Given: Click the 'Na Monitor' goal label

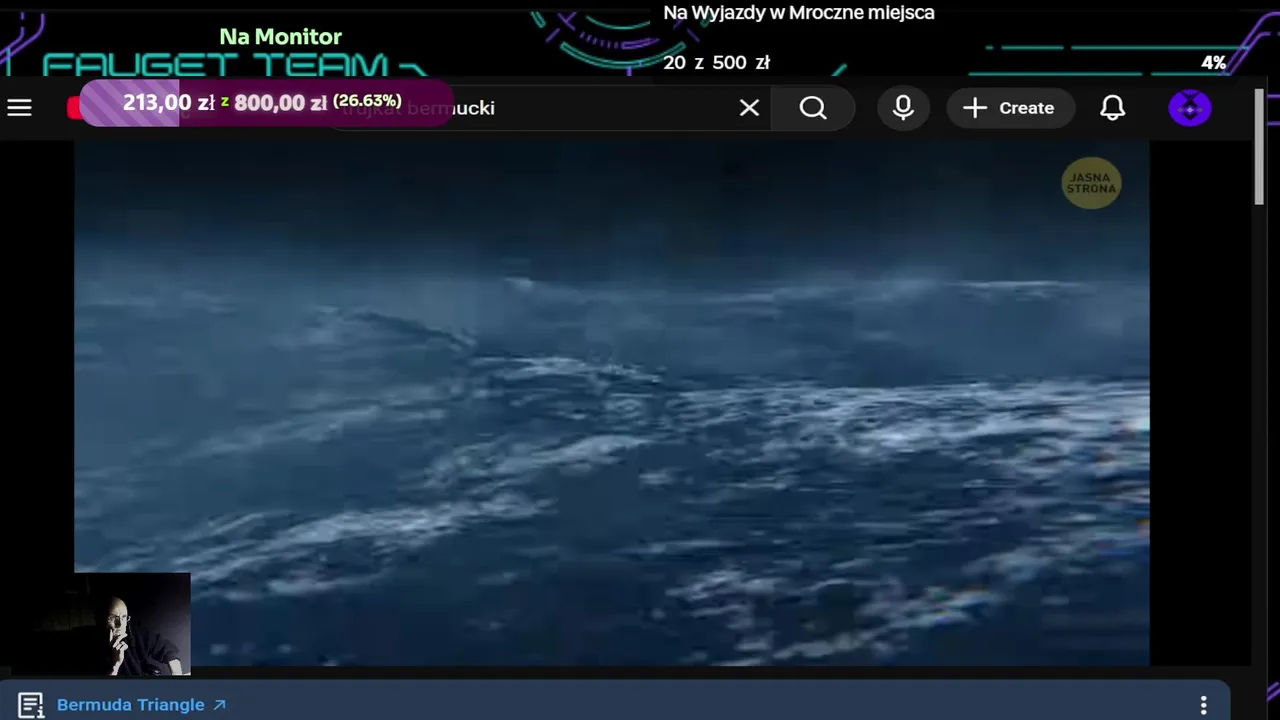Looking at the screenshot, I should 281,37.
